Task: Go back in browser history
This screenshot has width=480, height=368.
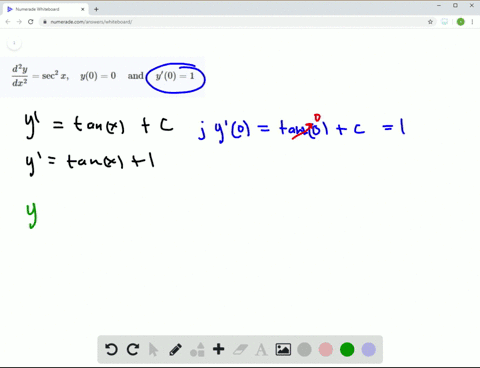Action: [8, 22]
